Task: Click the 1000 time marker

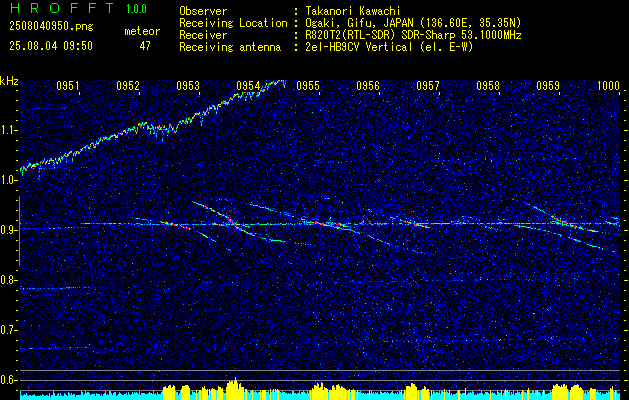Action: point(608,86)
